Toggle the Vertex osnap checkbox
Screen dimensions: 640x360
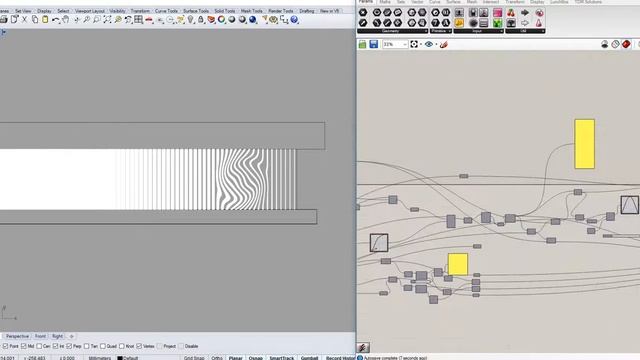[139, 346]
